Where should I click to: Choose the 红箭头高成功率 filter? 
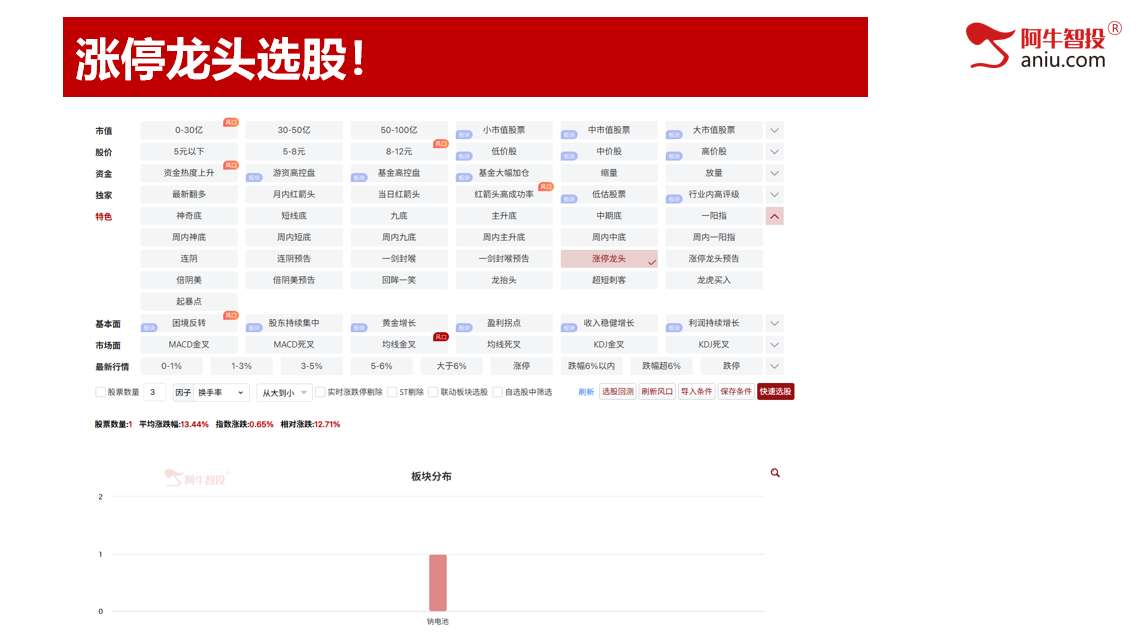(x=504, y=195)
